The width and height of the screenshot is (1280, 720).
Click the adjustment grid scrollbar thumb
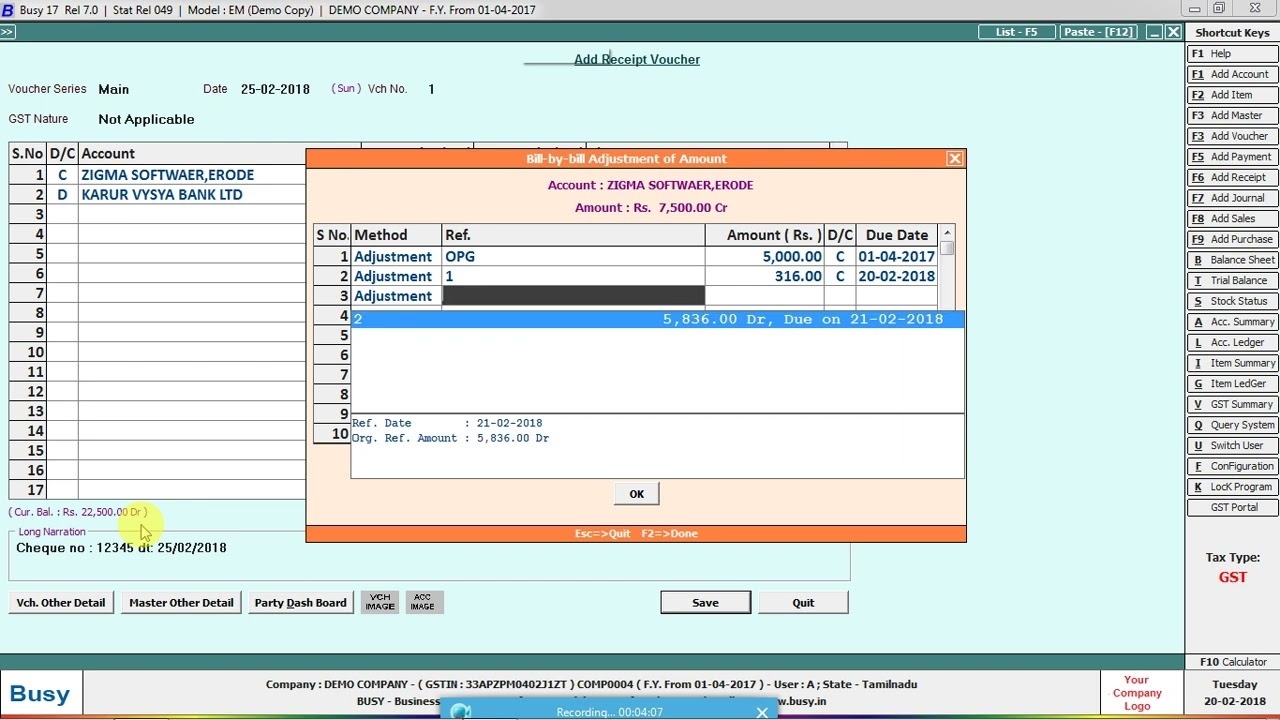[x=947, y=248]
